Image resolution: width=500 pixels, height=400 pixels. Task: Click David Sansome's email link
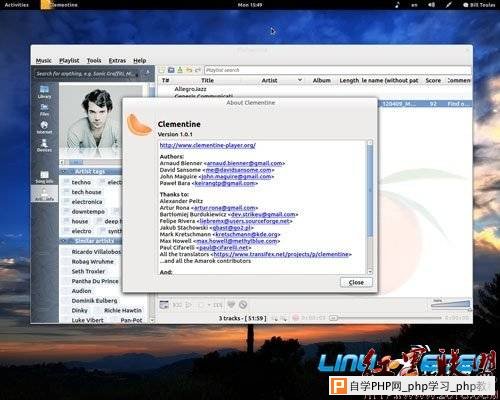click(x=239, y=170)
